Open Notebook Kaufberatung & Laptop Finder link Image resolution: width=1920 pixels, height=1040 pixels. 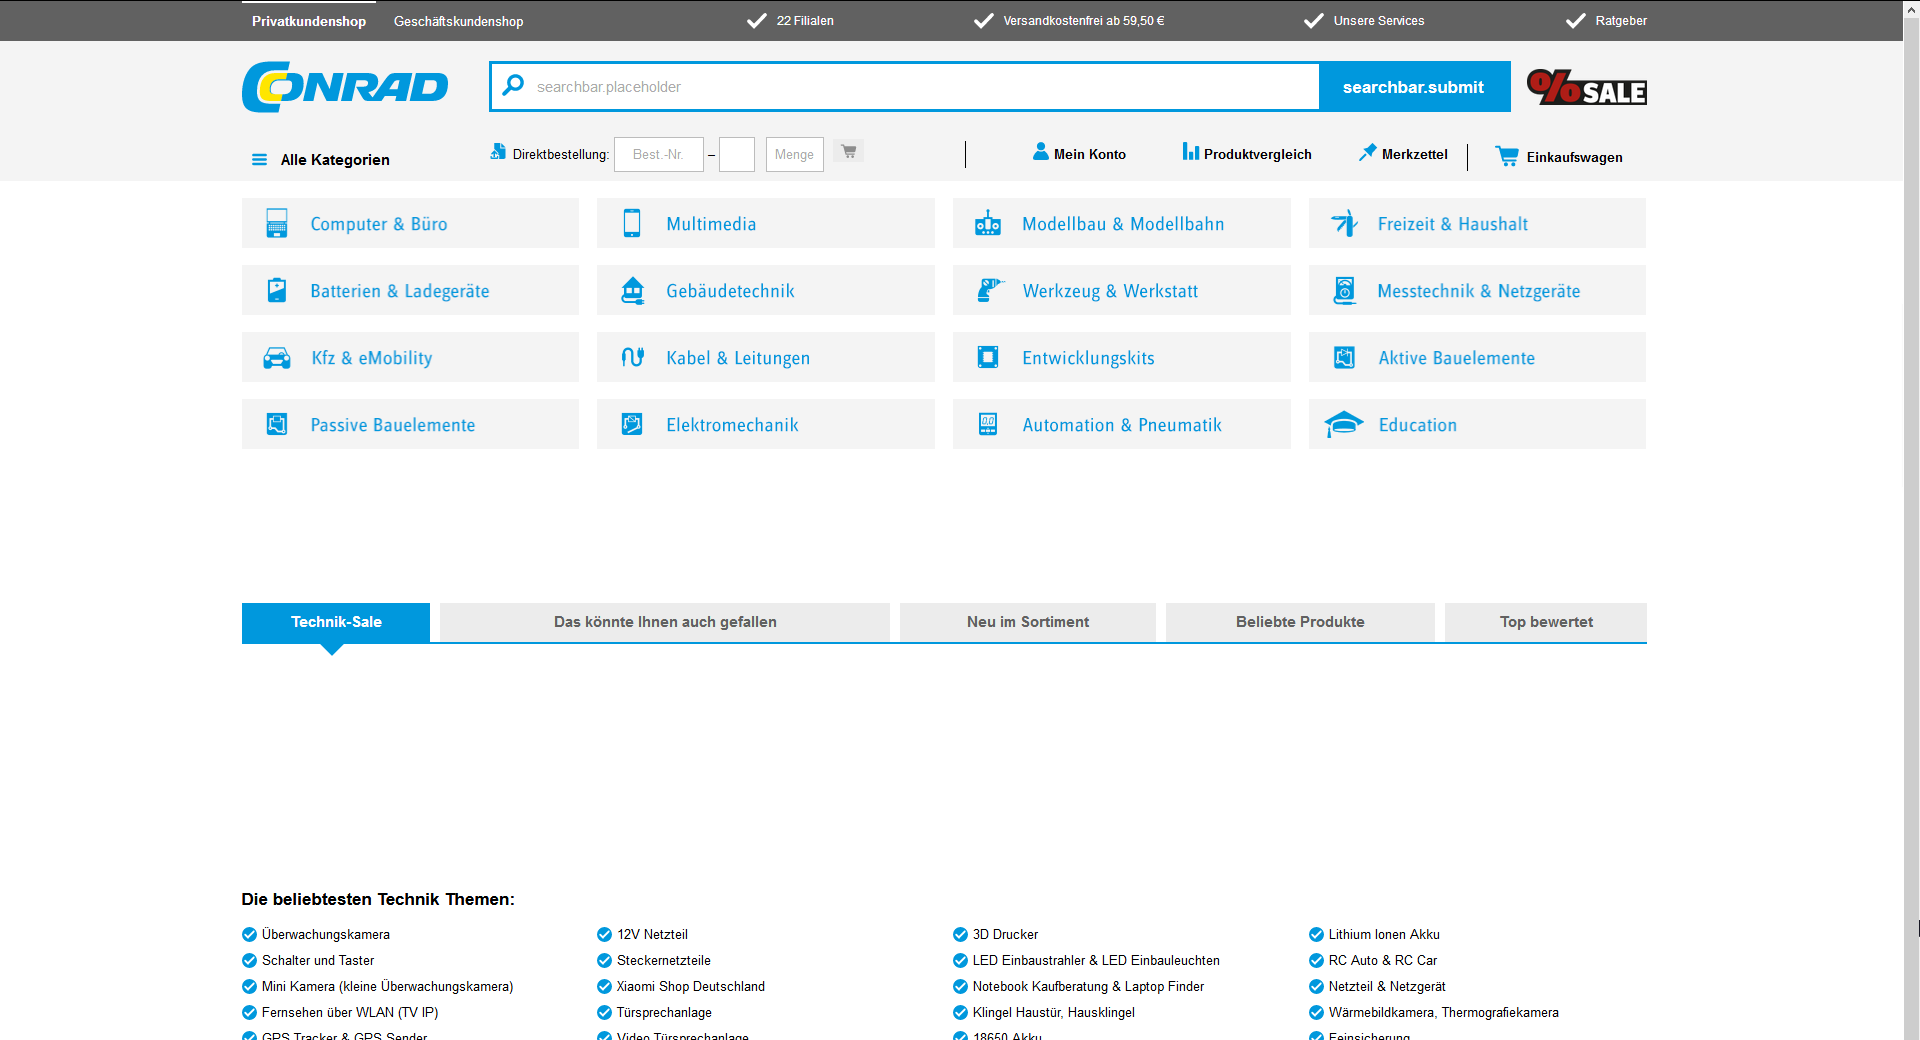click(1088, 987)
